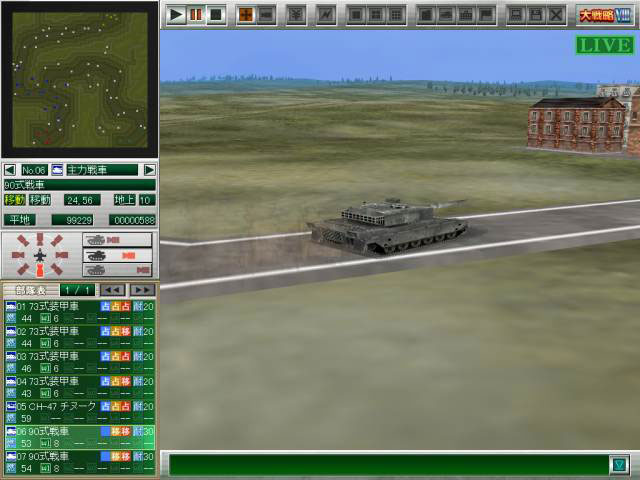
Task: Click the monitor-shaped toolbar icon
Action: [516, 15]
